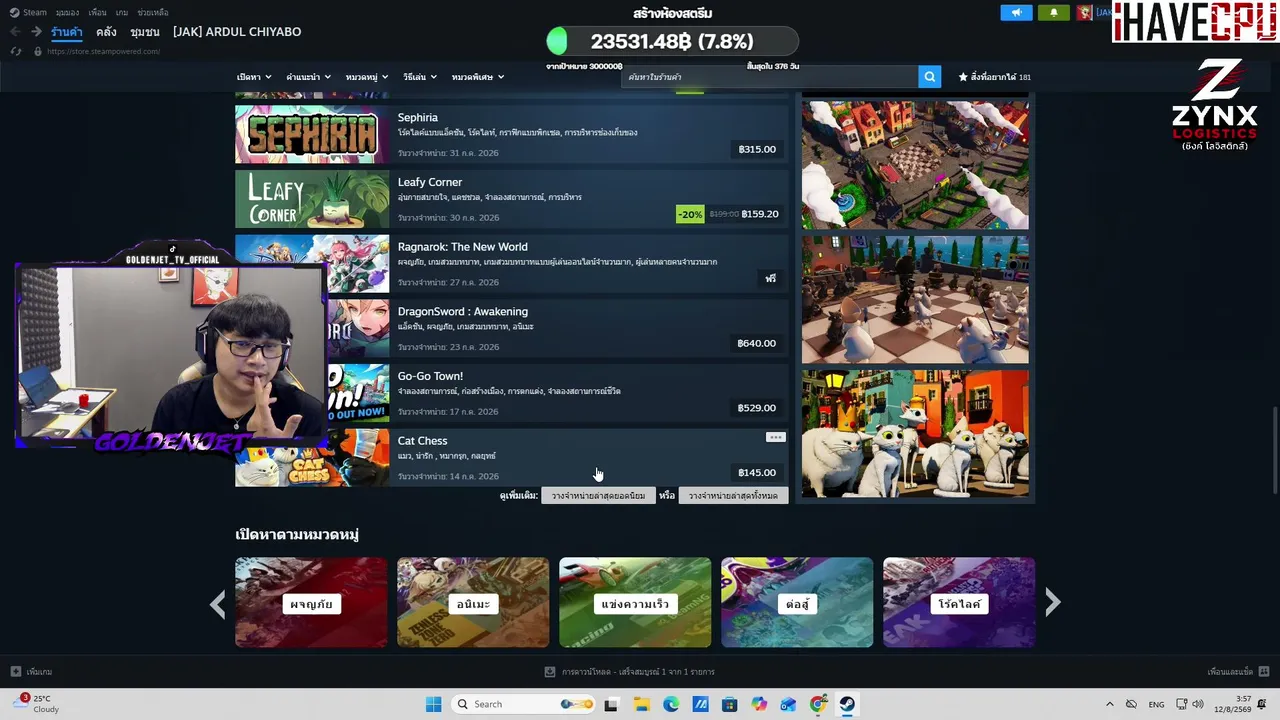Open the ผจญภัย category card
Viewport: 1280px width, 720px height.
[311, 602]
